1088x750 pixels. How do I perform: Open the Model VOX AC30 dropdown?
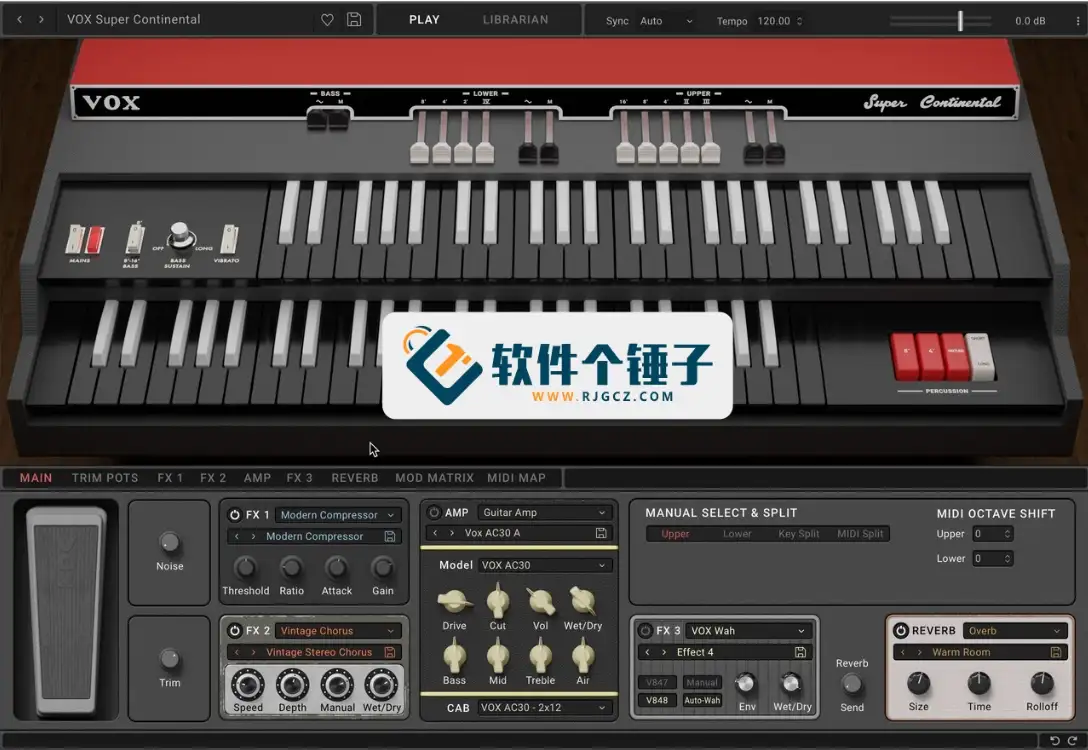click(x=544, y=565)
